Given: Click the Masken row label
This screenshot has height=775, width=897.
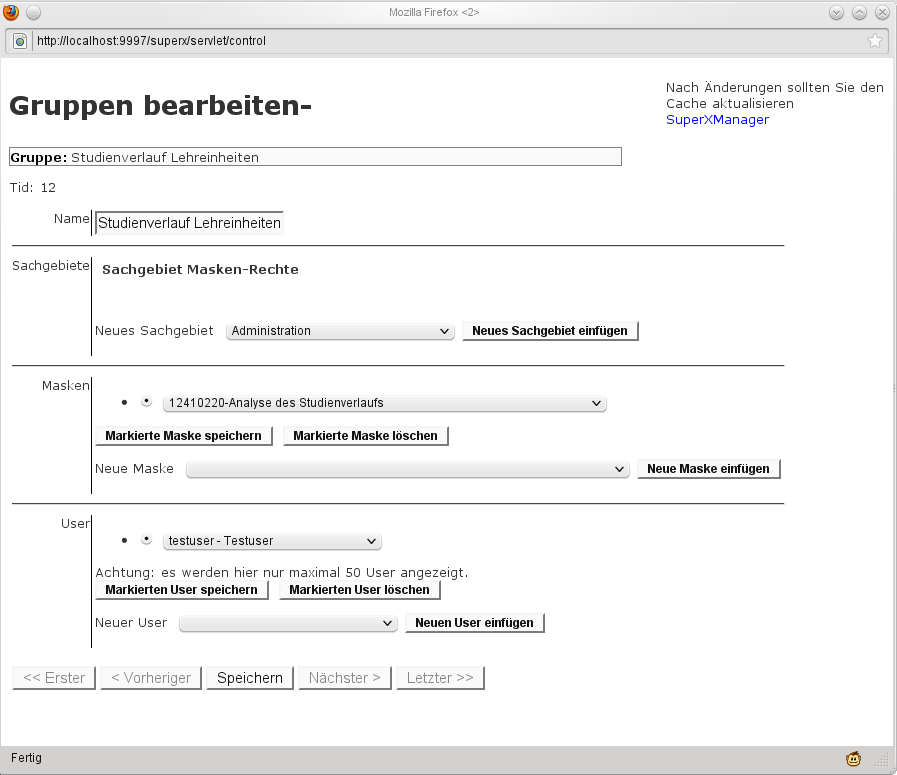Looking at the screenshot, I should (66, 385).
